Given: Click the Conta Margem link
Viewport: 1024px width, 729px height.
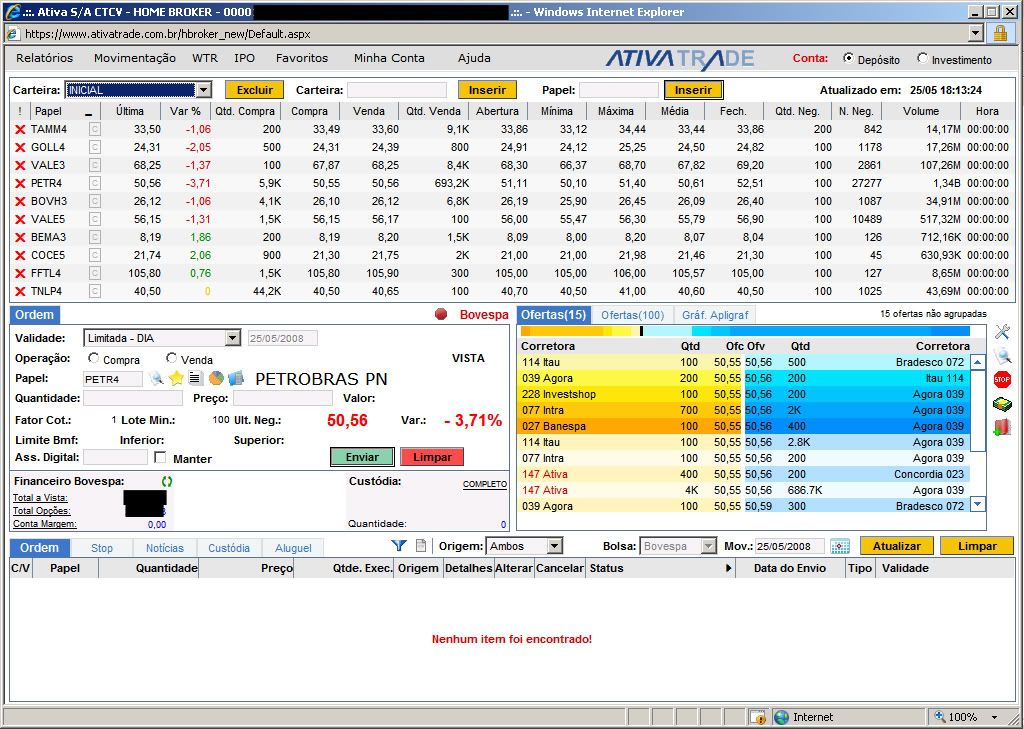Looking at the screenshot, I should [x=44, y=524].
